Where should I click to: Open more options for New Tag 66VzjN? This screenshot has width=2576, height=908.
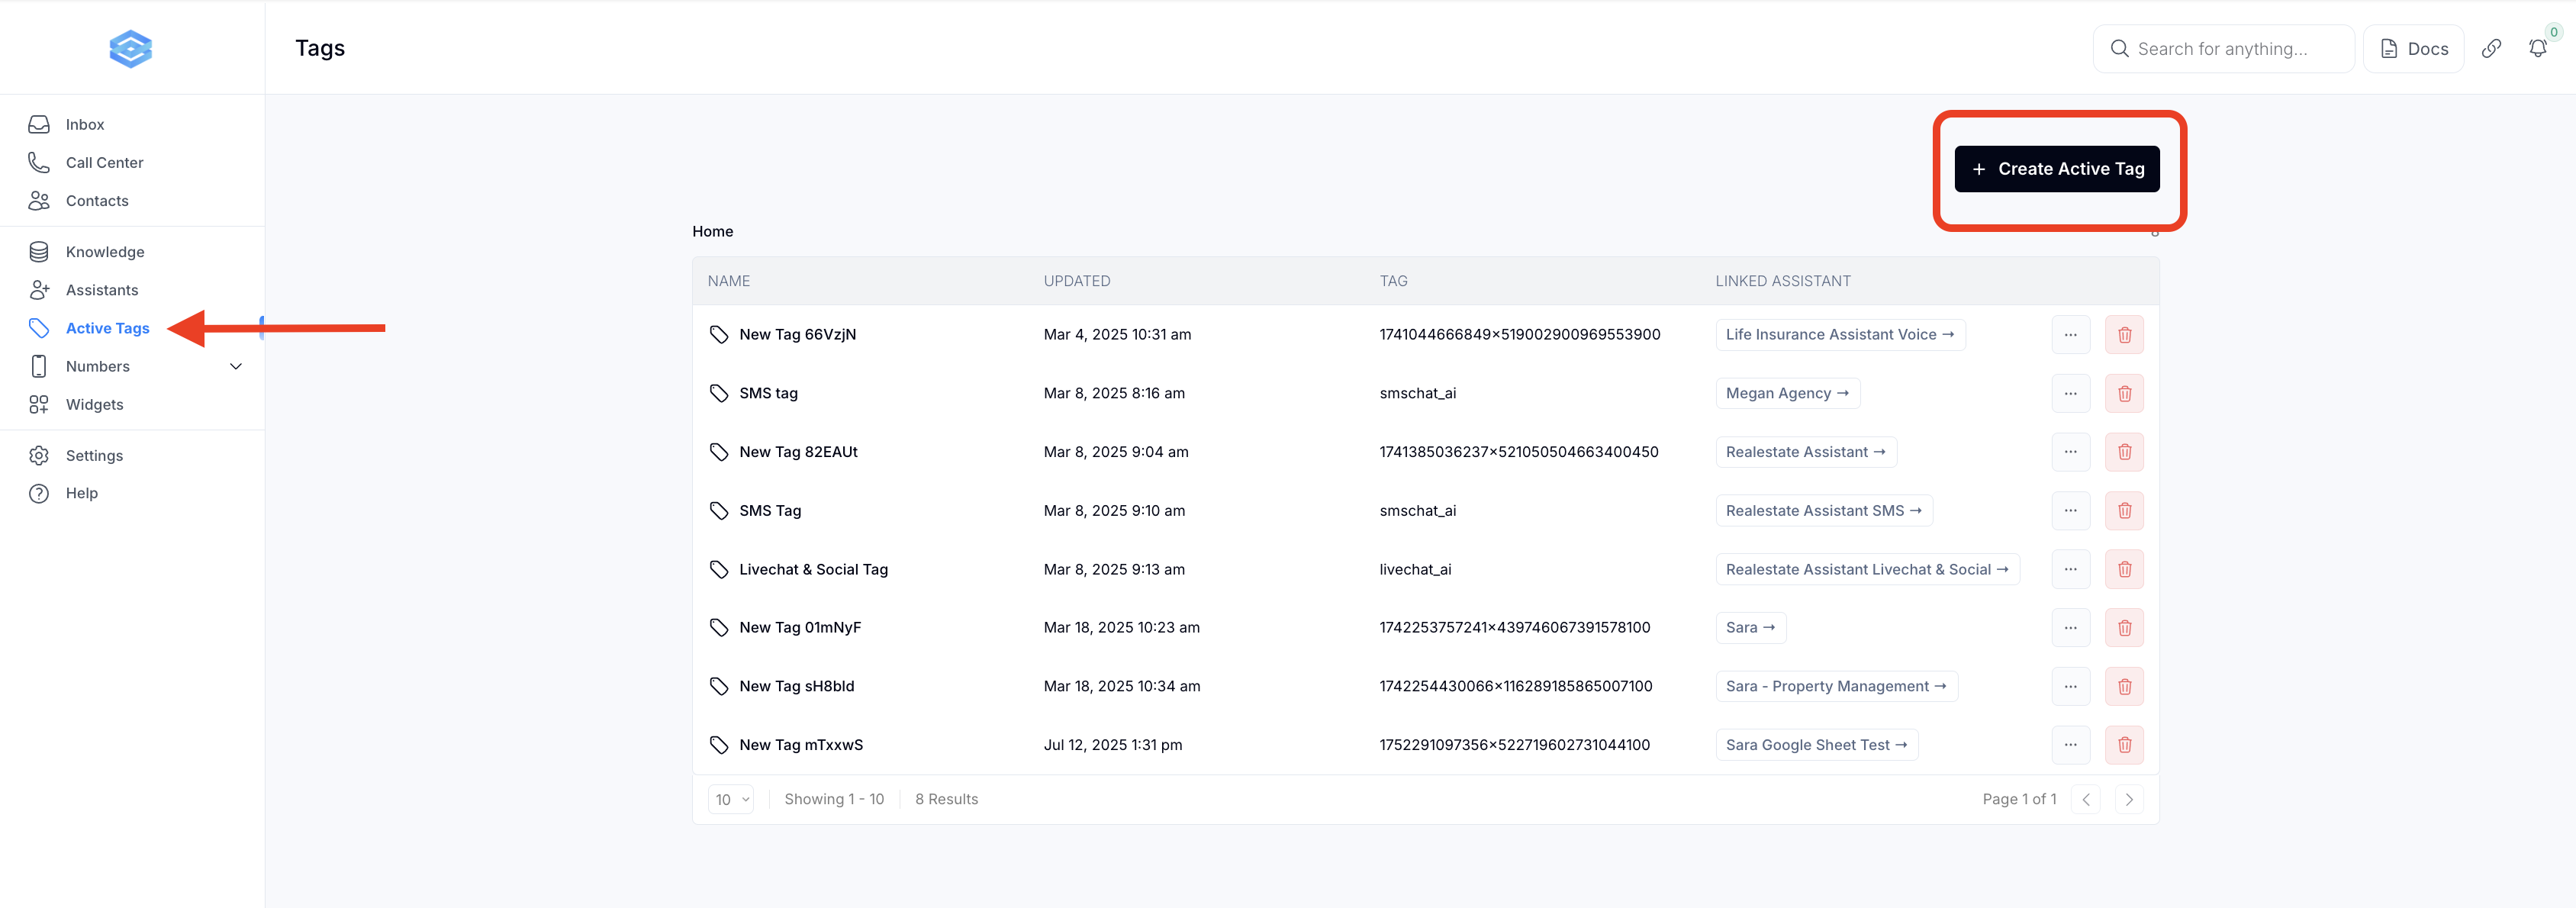(x=2070, y=335)
